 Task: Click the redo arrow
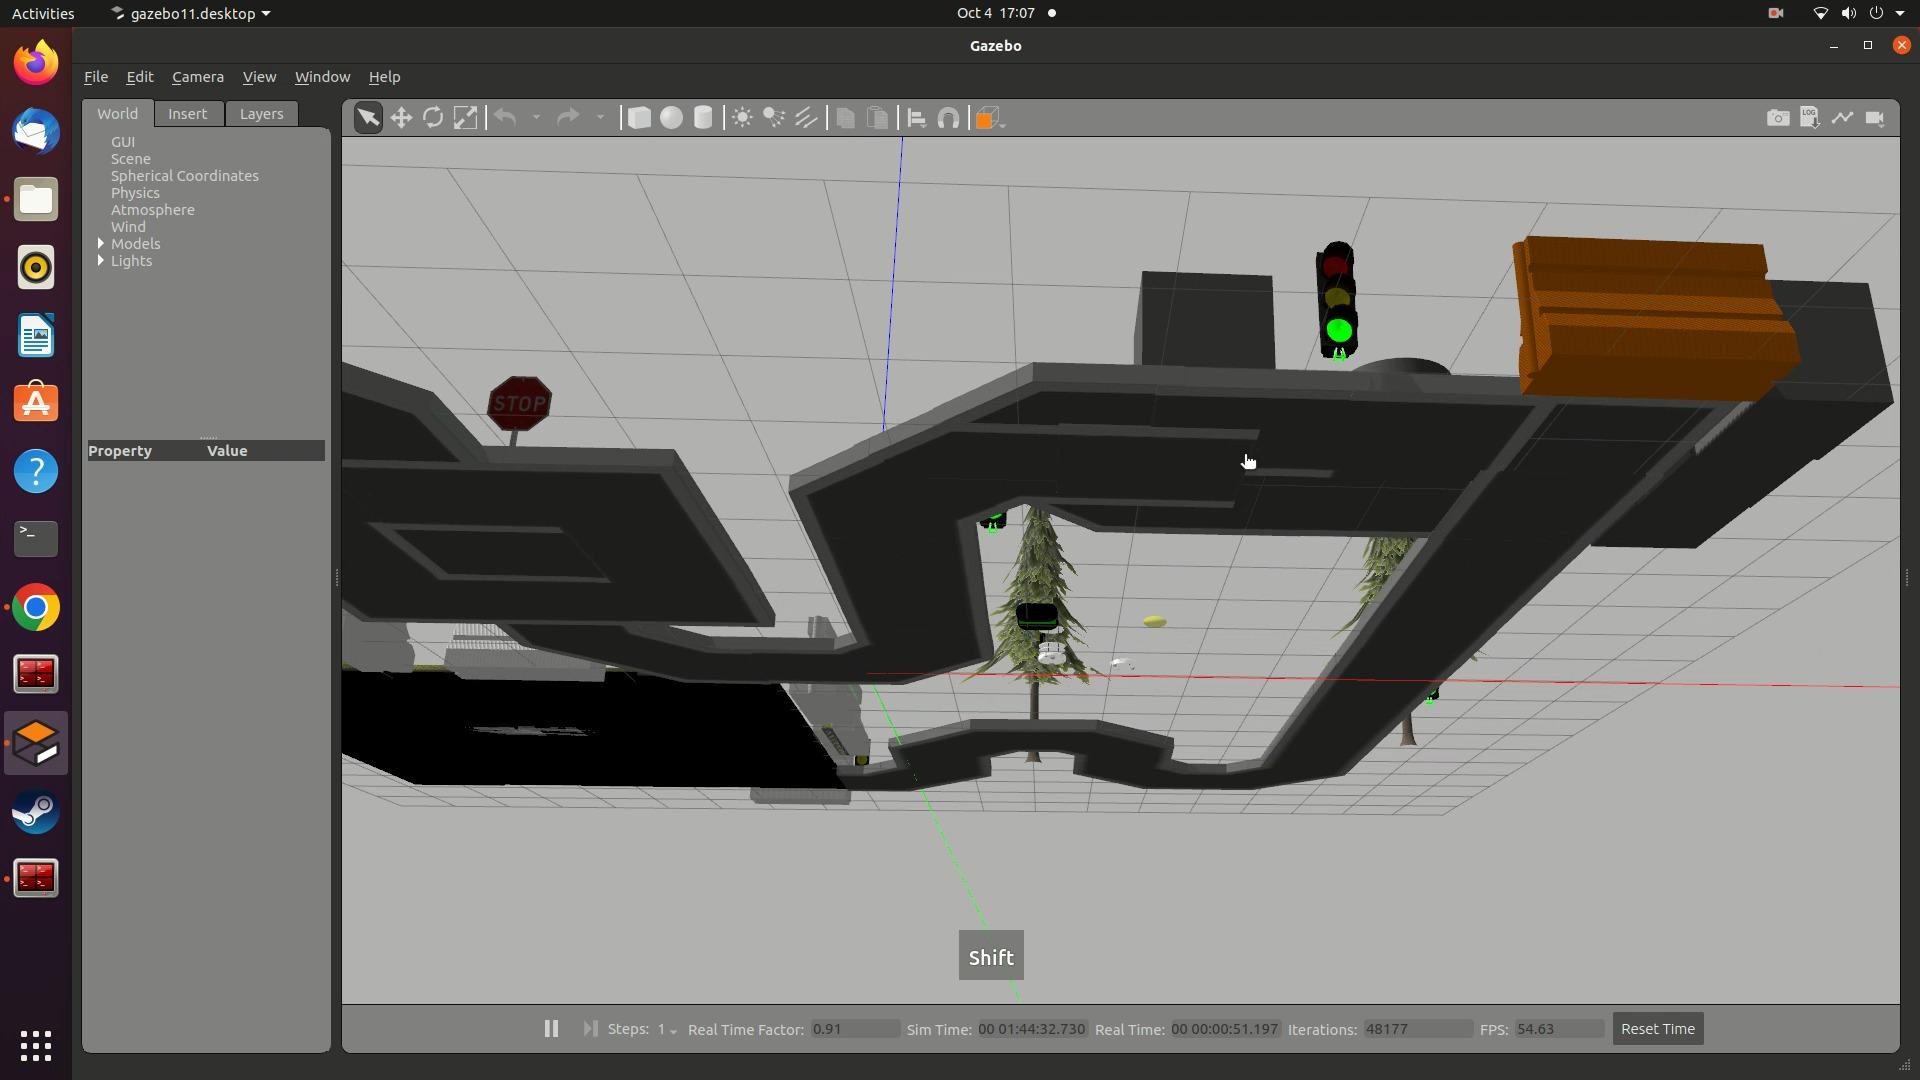(x=568, y=118)
